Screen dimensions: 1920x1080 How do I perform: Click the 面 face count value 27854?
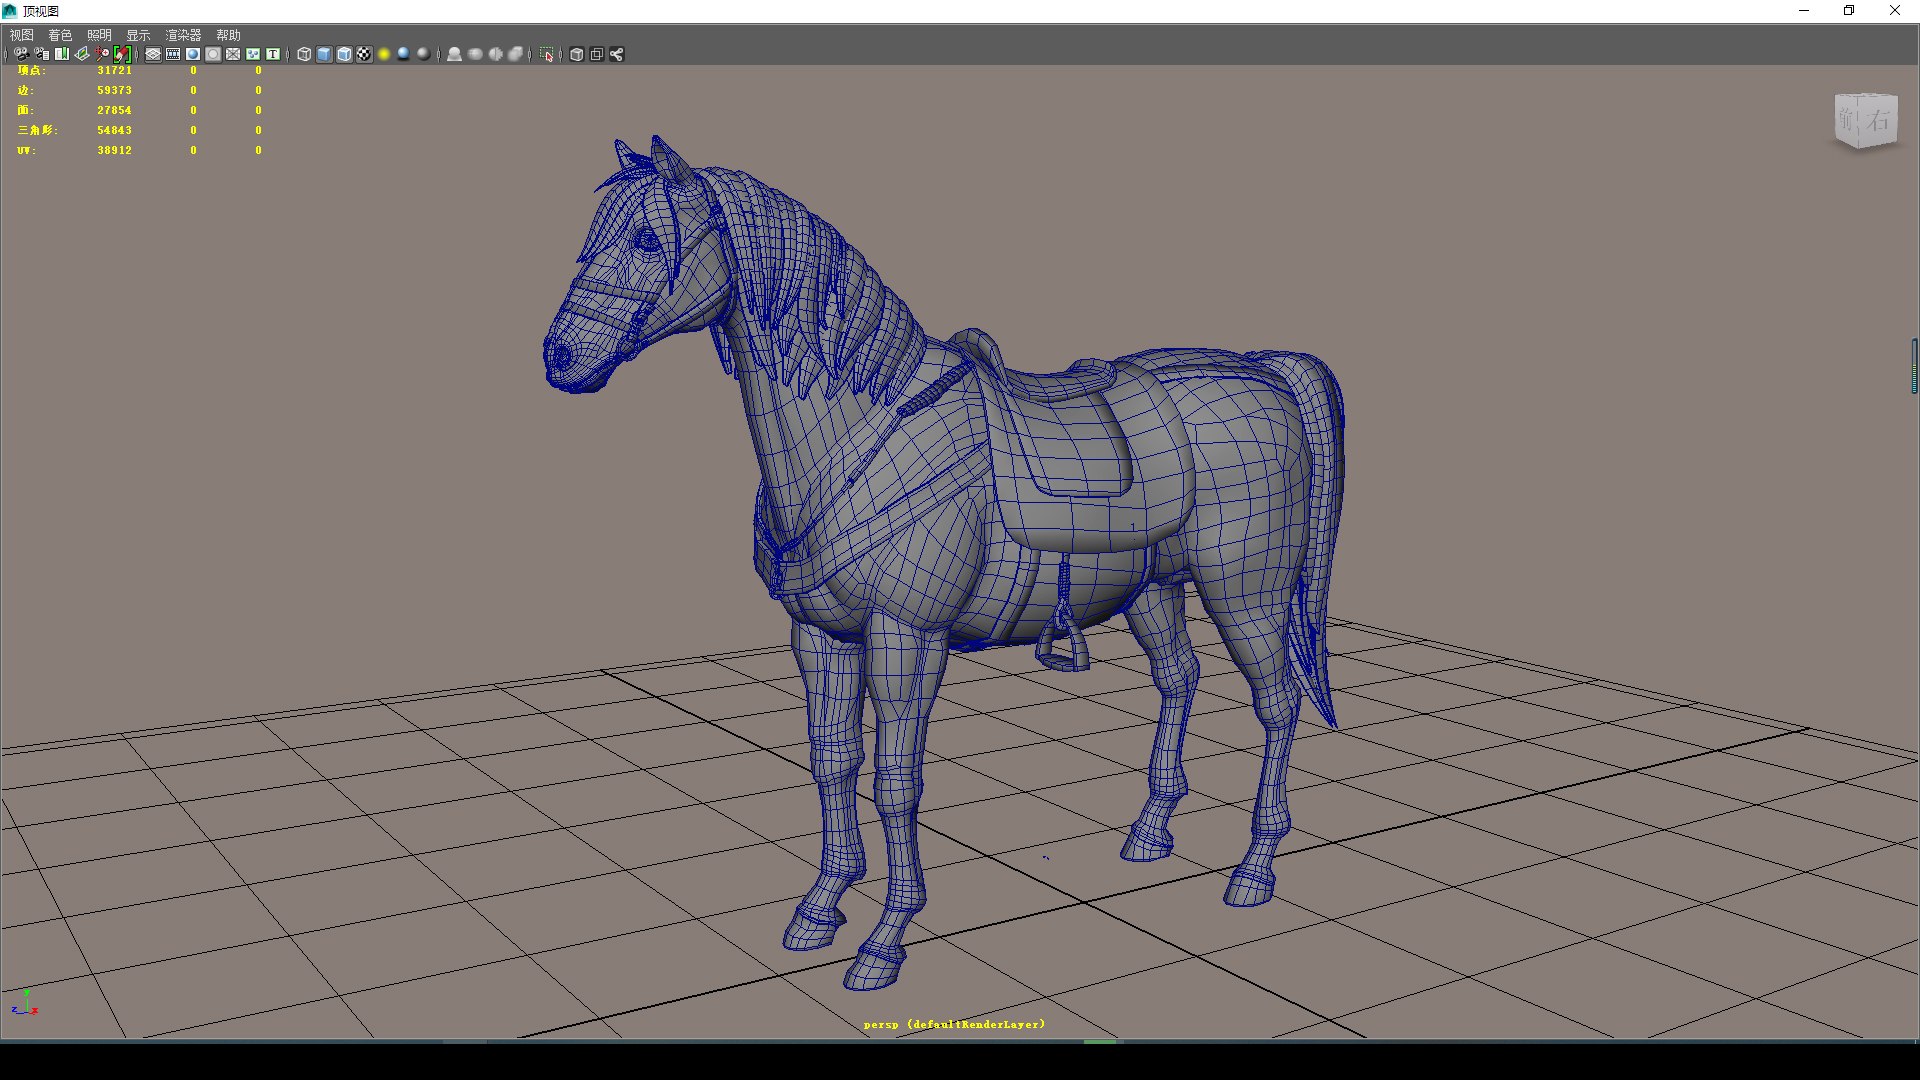click(x=114, y=110)
